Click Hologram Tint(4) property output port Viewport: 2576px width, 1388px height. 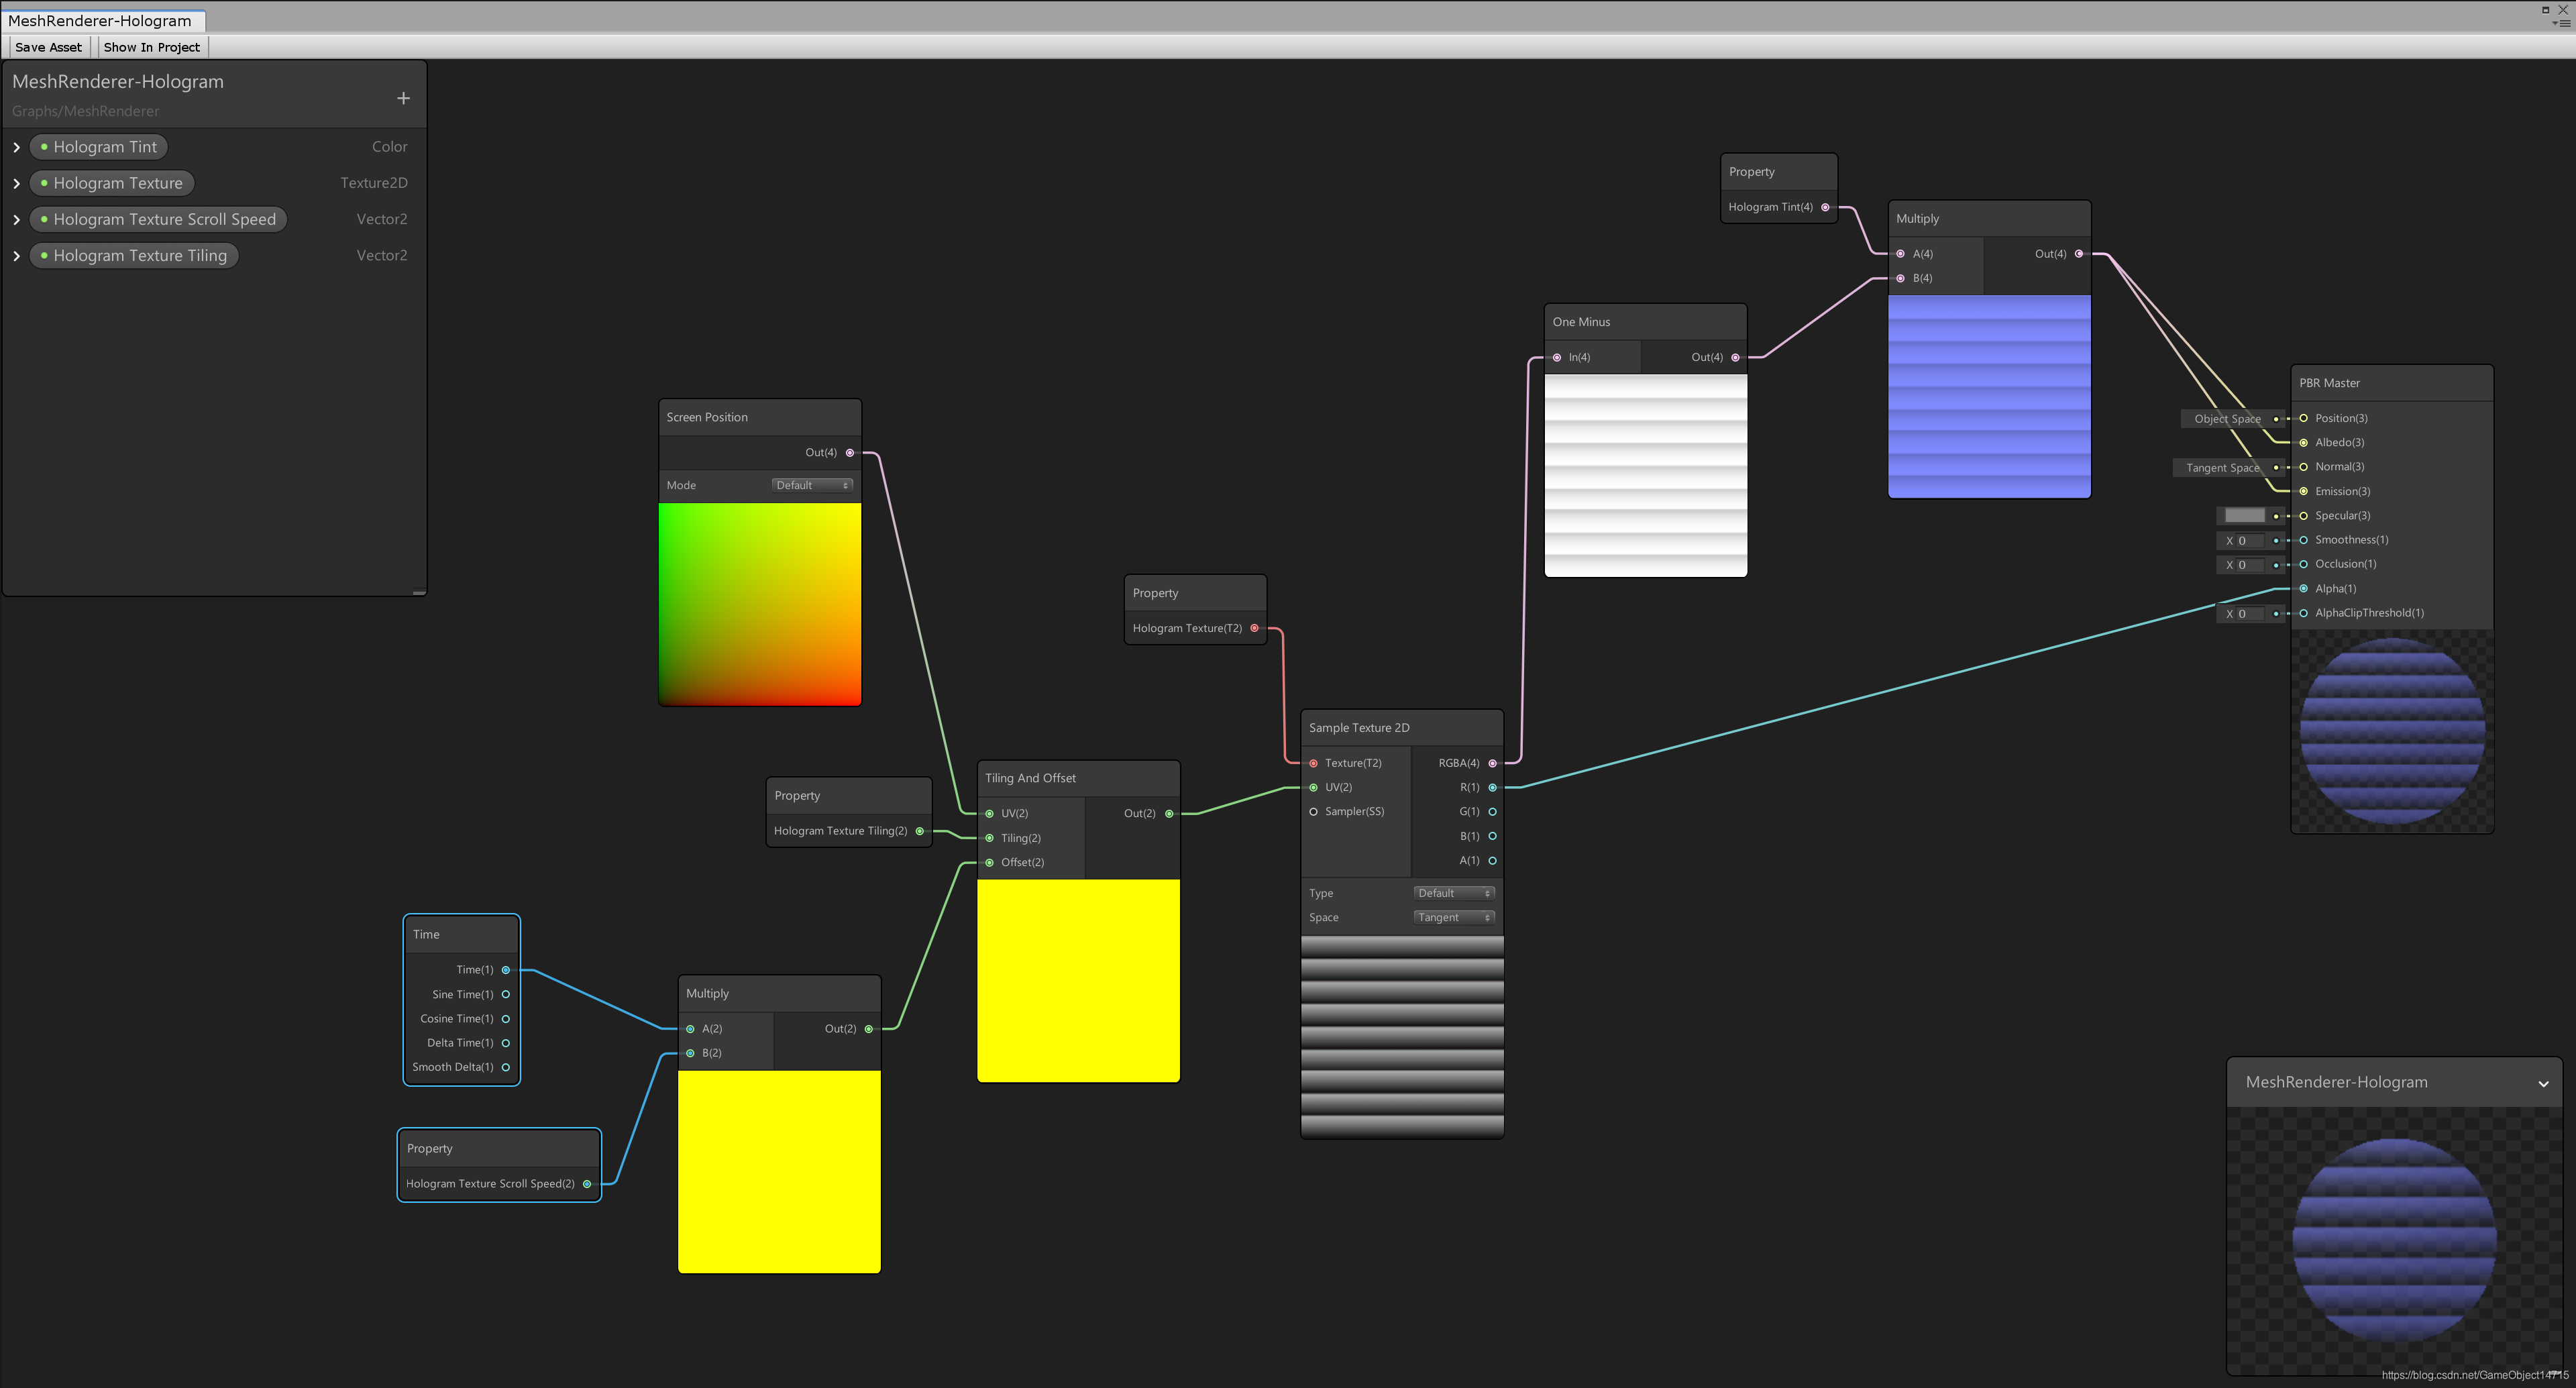coord(1825,207)
